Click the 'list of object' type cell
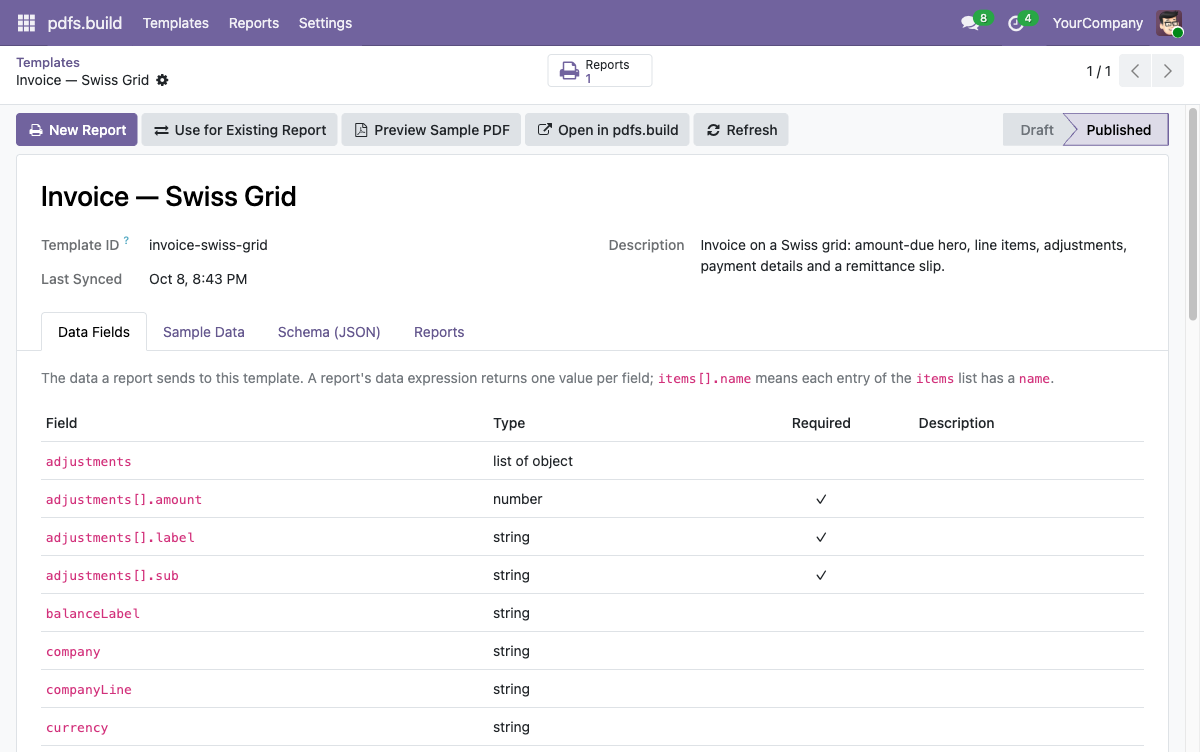This screenshot has height=752, width=1200. (x=533, y=461)
